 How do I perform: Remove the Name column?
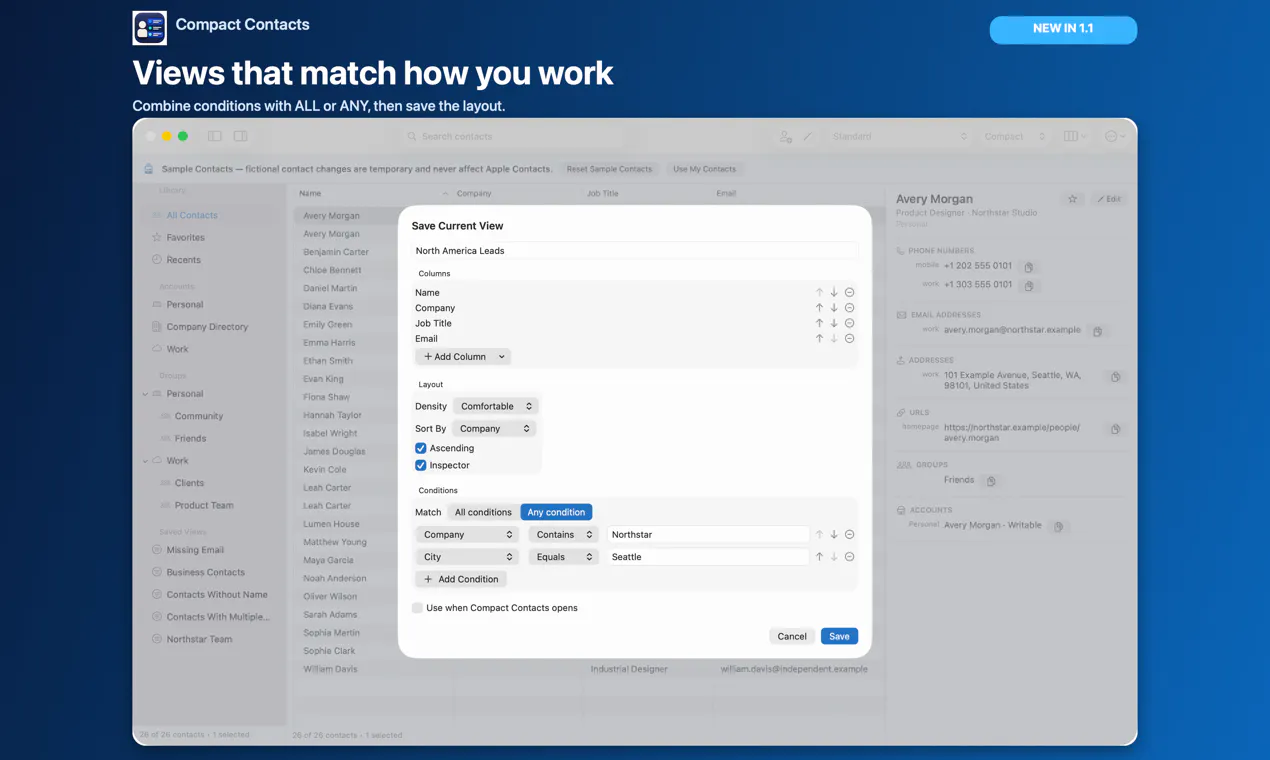coord(849,293)
